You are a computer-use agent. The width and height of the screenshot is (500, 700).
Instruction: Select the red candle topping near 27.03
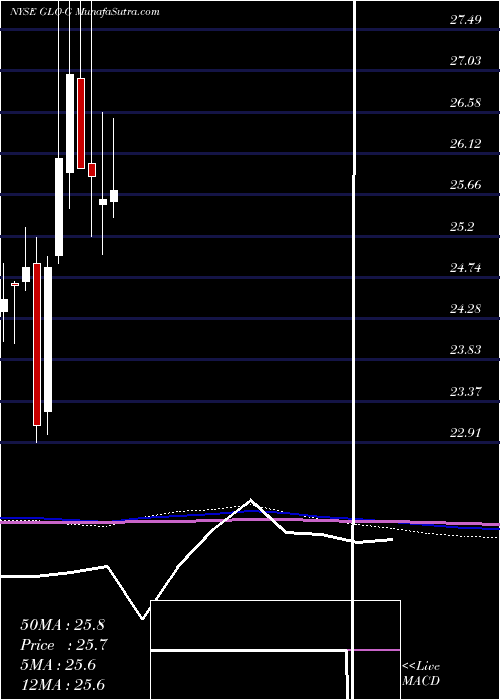pos(81,123)
